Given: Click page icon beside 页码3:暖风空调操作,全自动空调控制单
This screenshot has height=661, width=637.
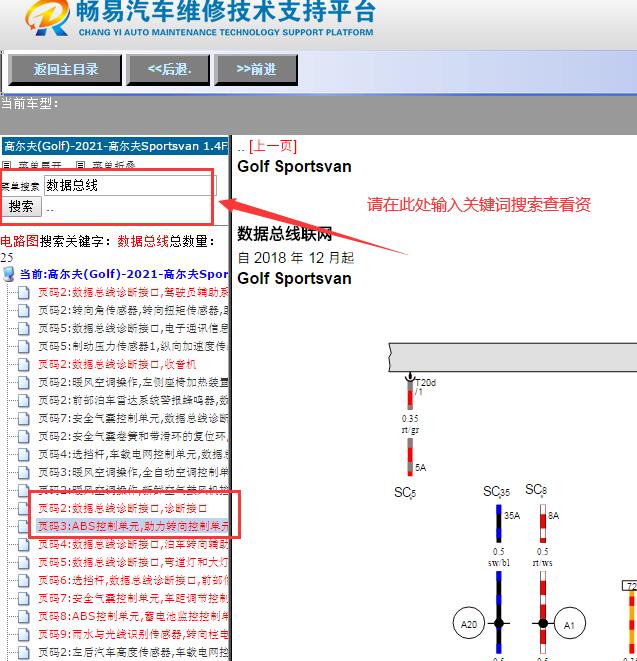Looking at the screenshot, I should tap(24, 473).
